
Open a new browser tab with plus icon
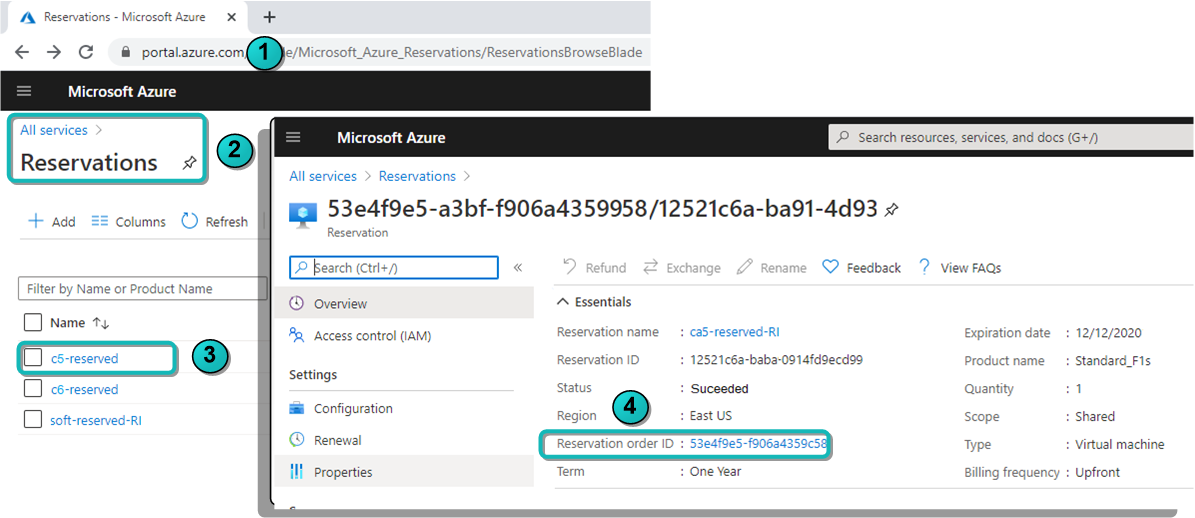269,17
